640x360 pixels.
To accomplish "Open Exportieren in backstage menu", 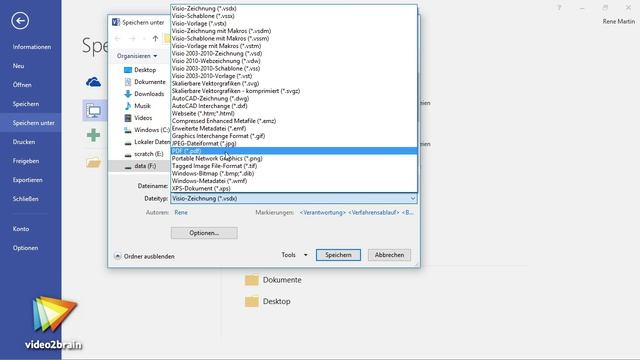I will 27,180.
